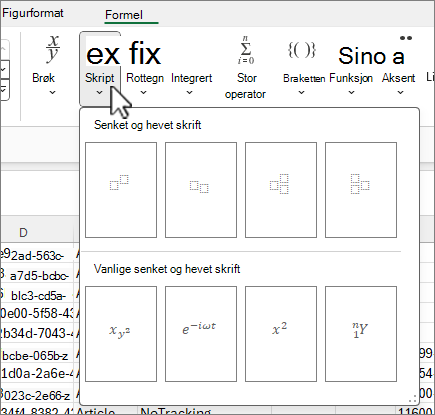The height and width of the screenshot is (415, 435).
Task: Insert the x sub y squared formula
Action: (x=121, y=334)
